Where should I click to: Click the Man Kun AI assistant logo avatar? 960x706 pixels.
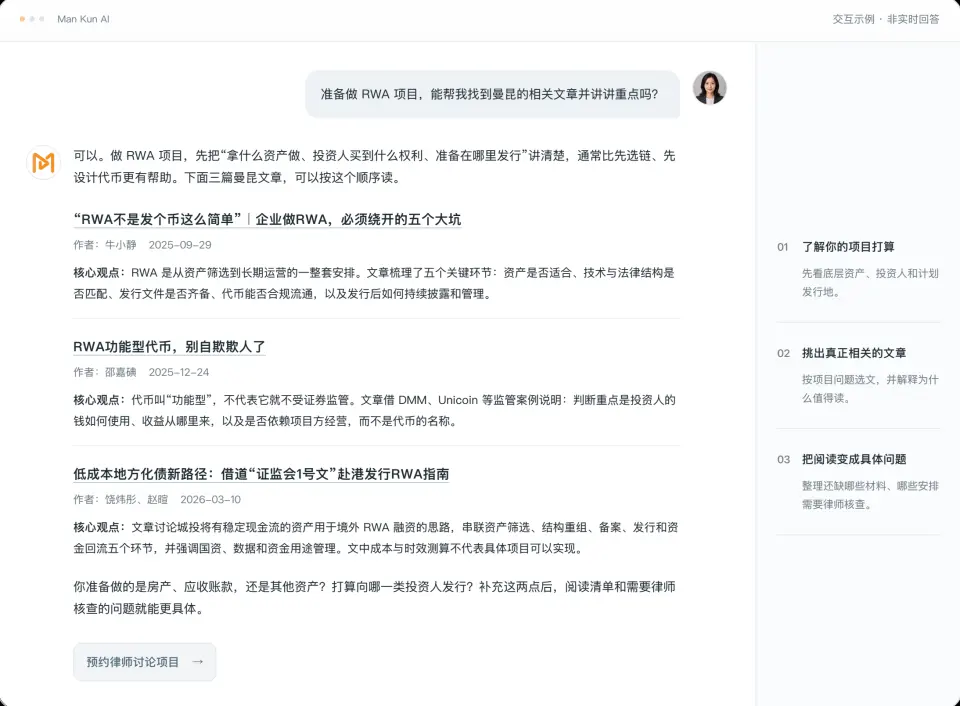click(43, 162)
